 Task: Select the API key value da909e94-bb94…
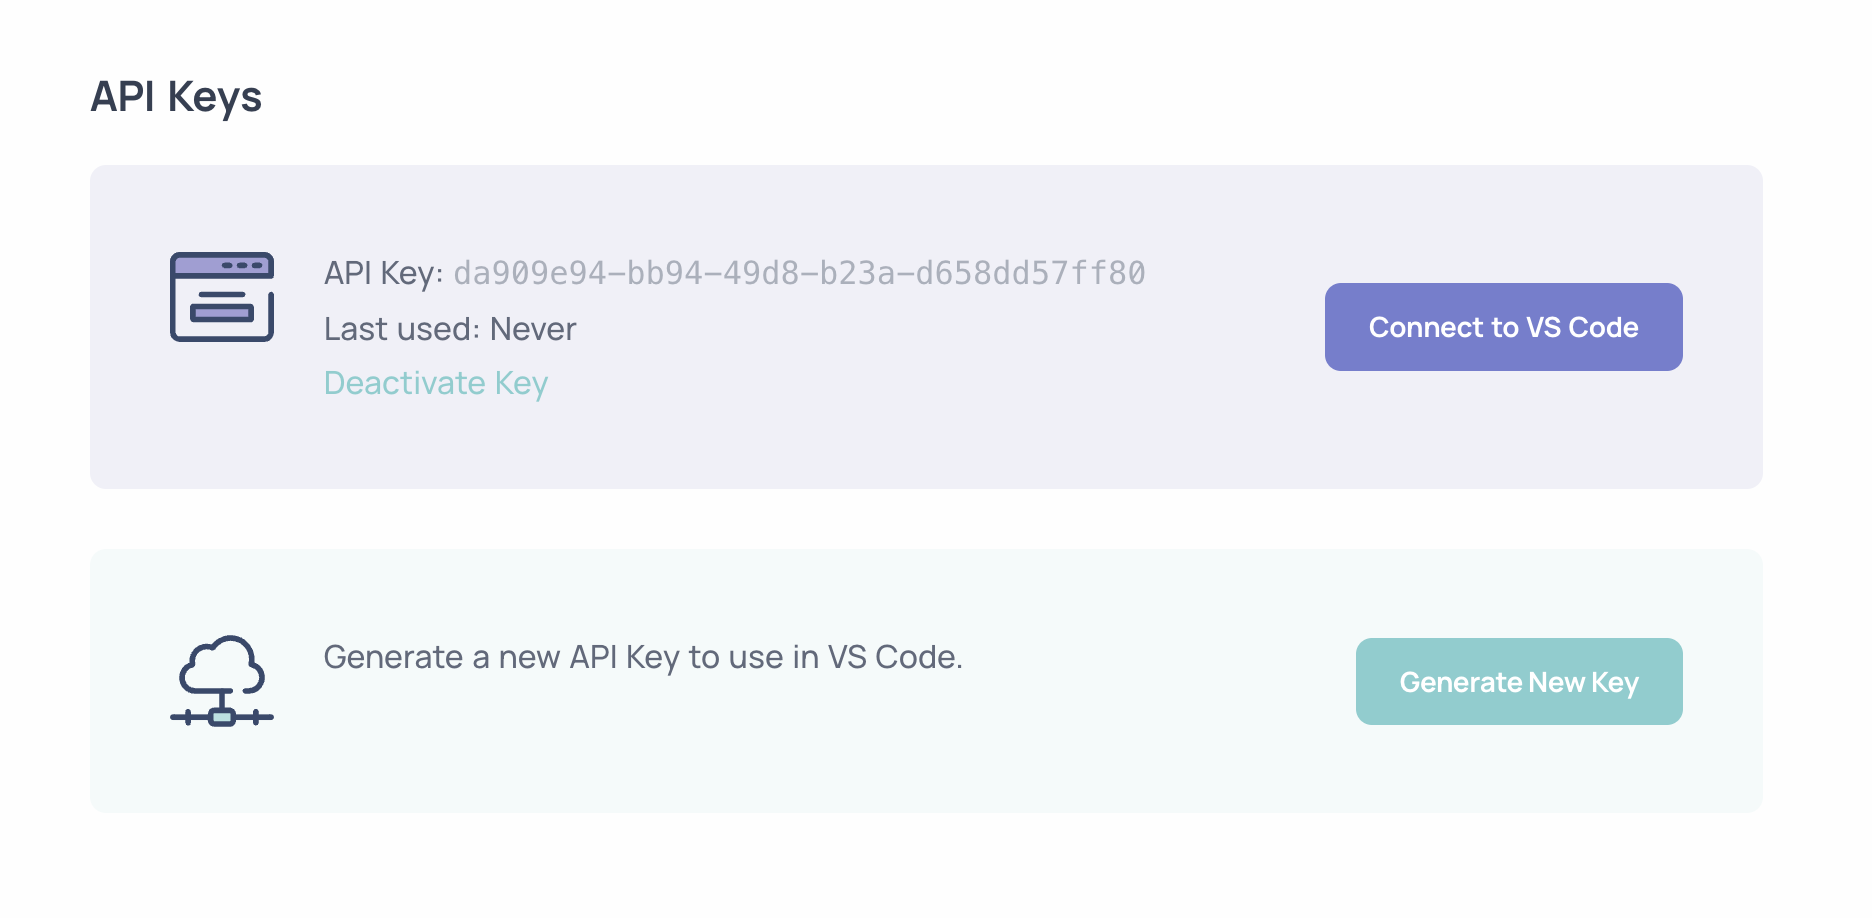[799, 273]
